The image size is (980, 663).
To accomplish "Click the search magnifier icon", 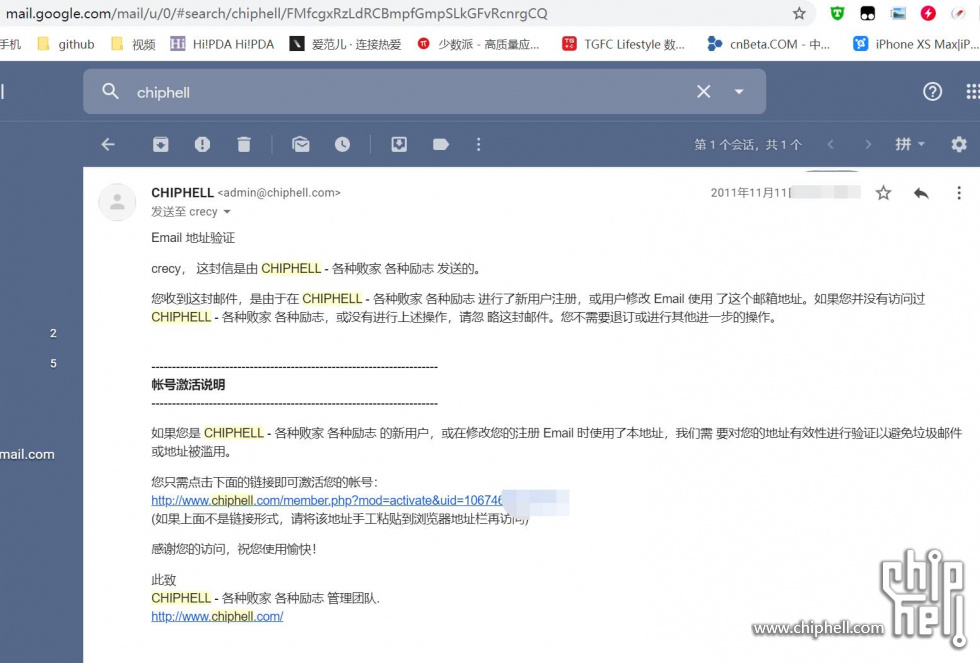I will 111,92.
